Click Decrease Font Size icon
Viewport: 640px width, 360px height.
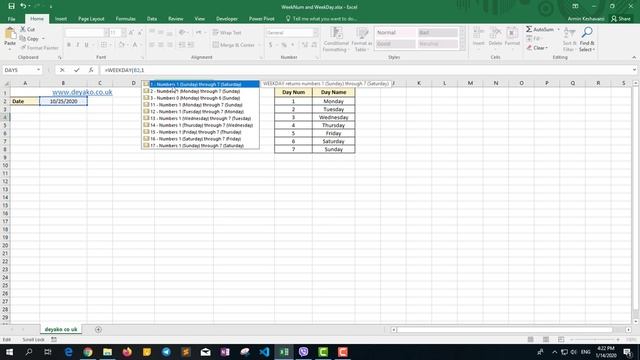140,33
